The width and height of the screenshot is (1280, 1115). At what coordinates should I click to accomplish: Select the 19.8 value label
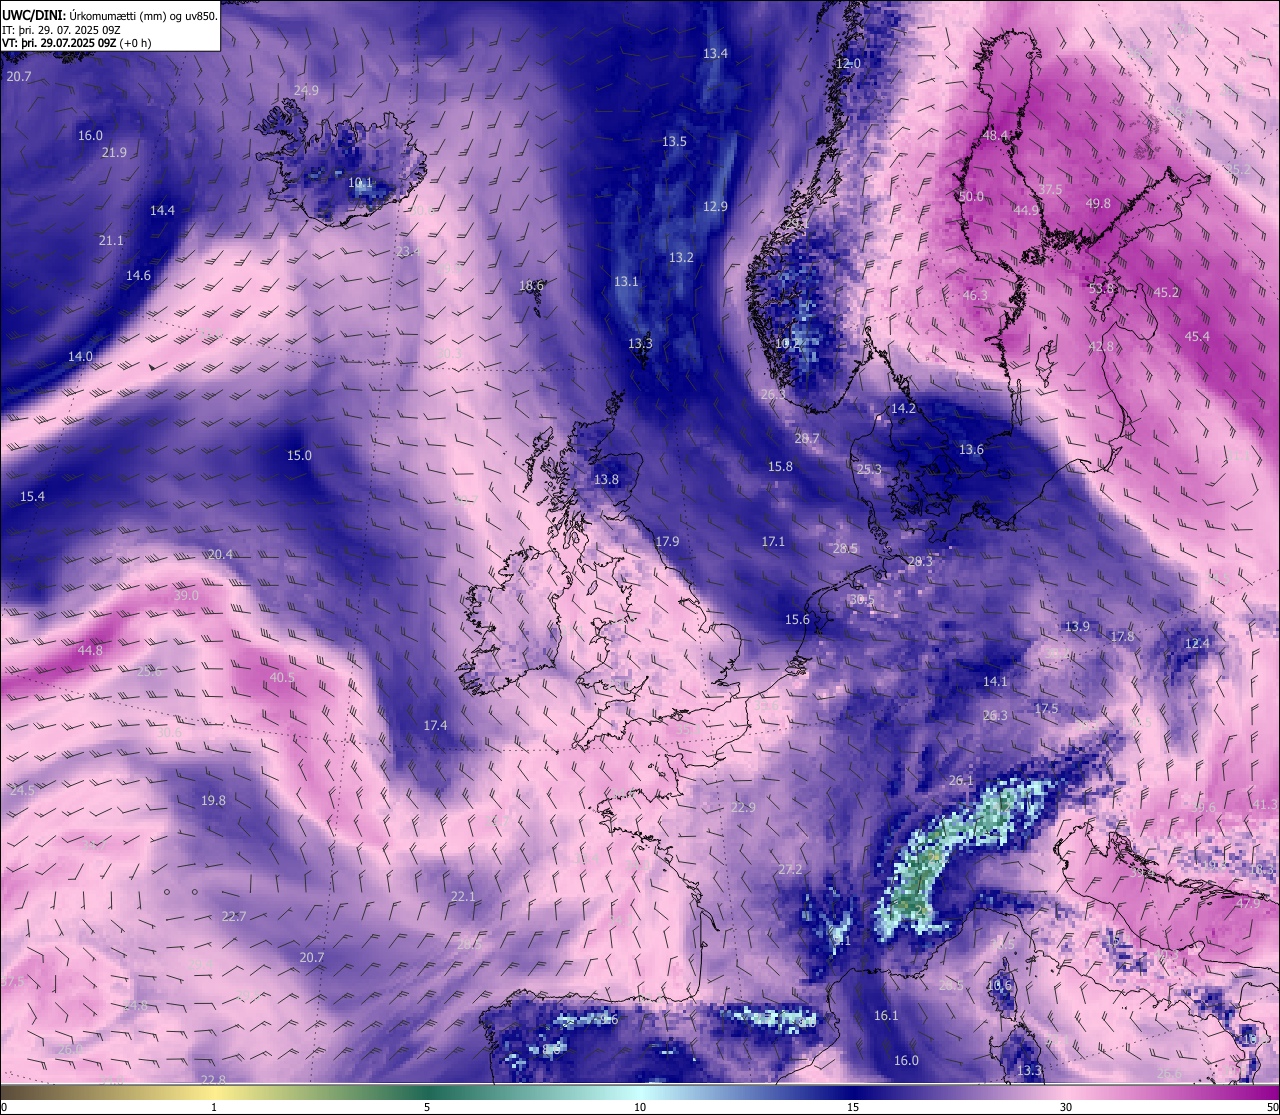click(213, 800)
